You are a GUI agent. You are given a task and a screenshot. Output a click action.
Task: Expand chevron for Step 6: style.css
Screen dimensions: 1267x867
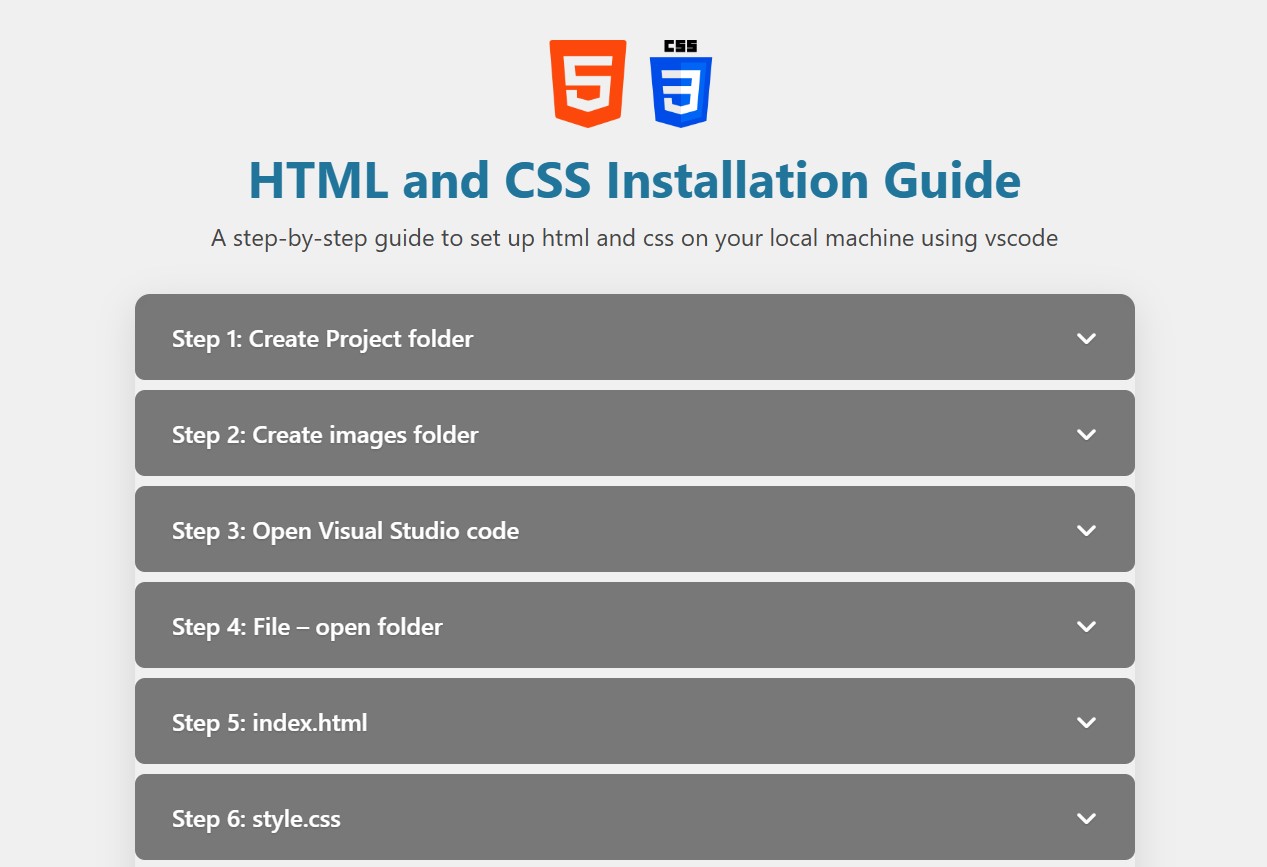[1086, 818]
